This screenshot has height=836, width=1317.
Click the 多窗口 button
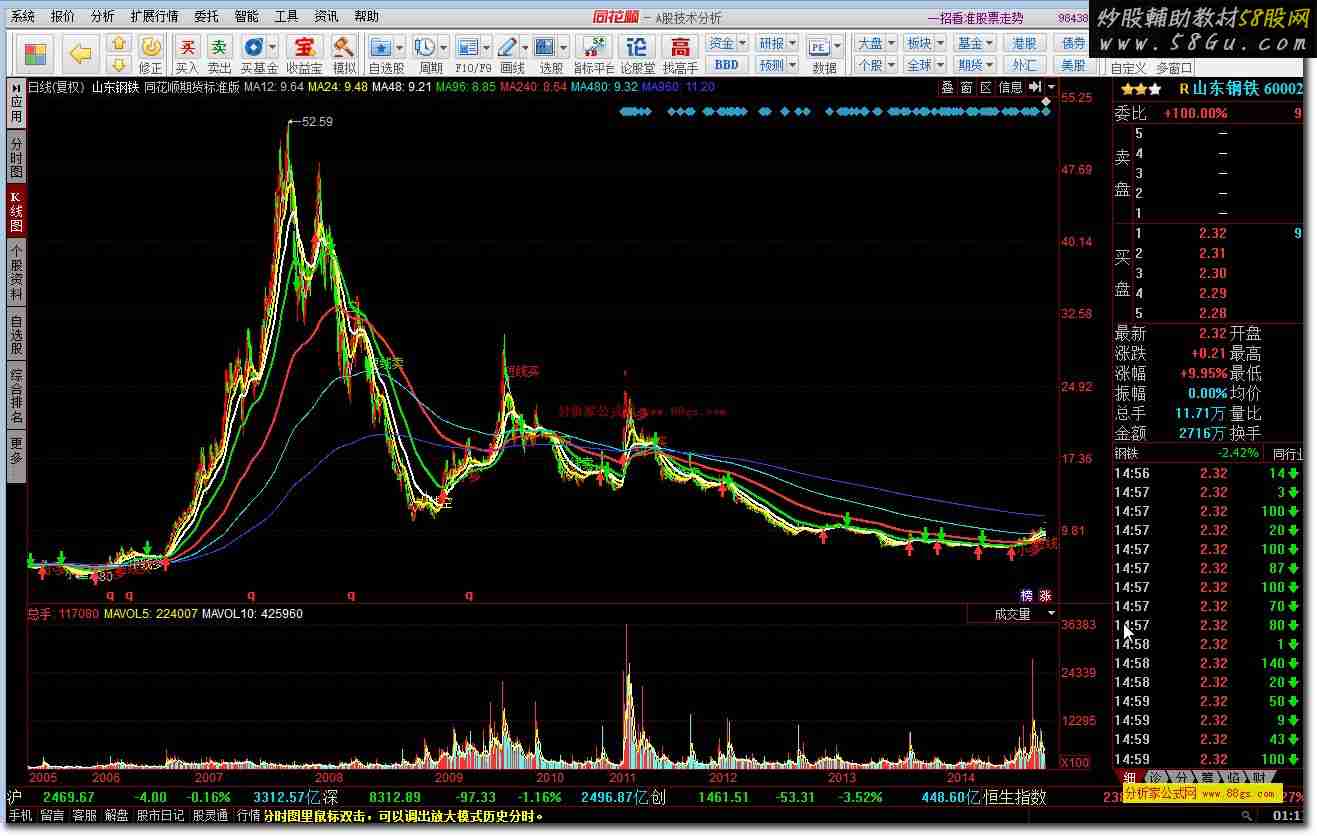click(x=1174, y=68)
